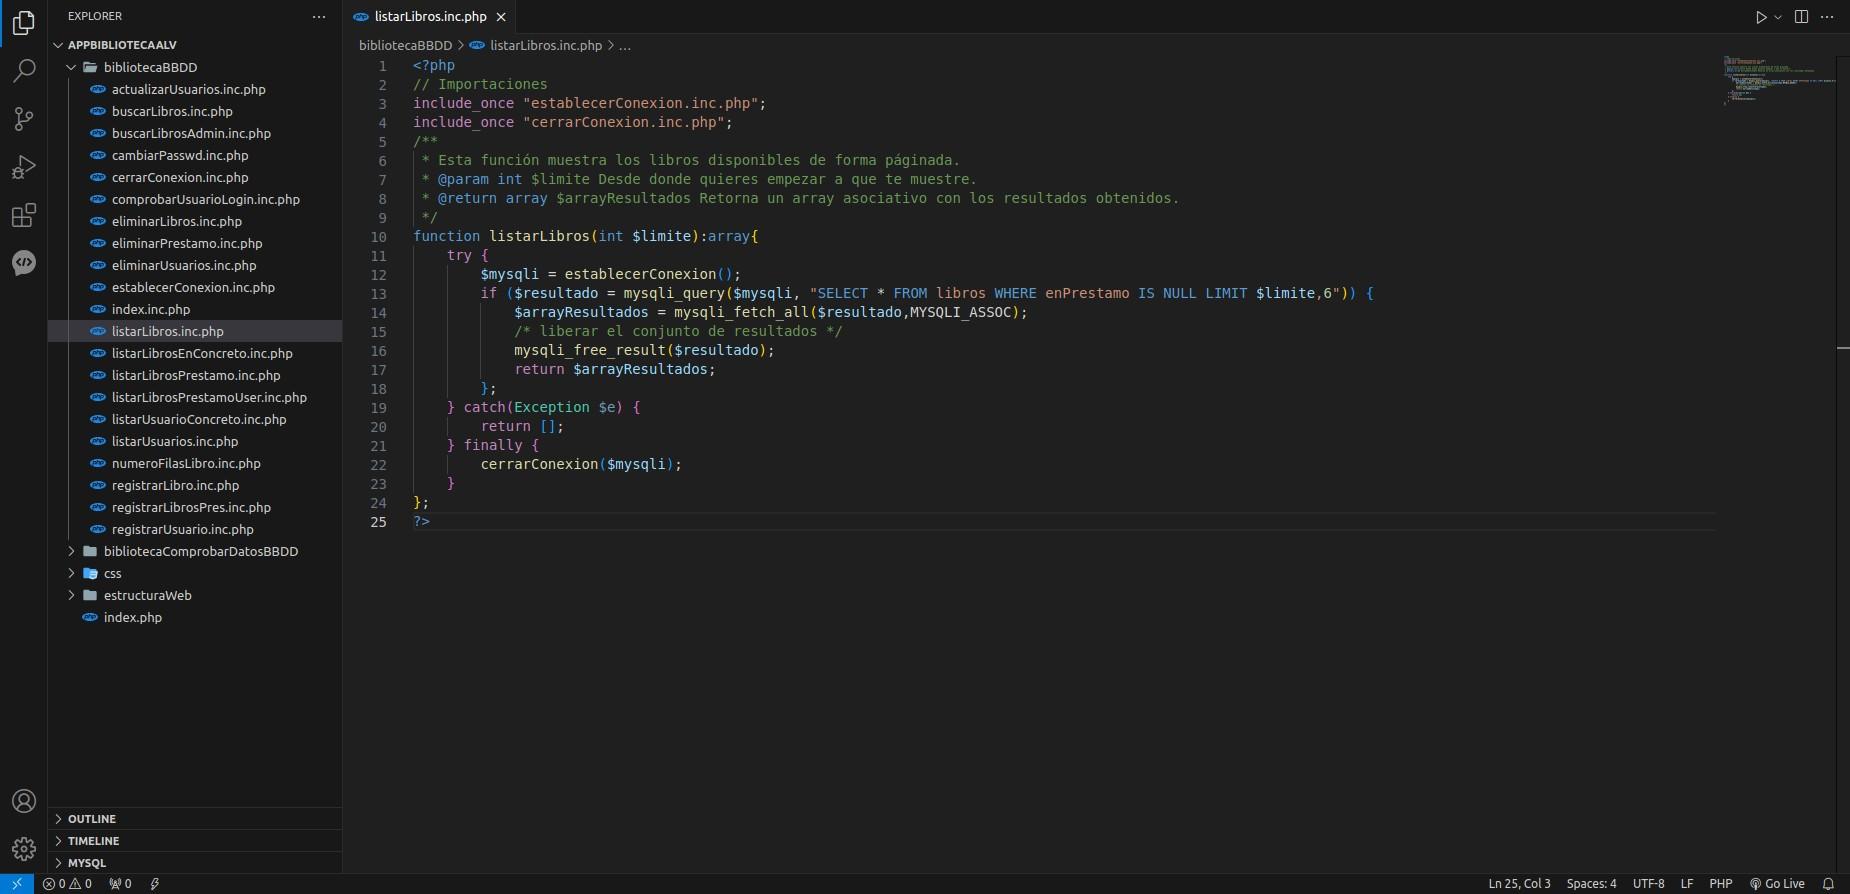Image resolution: width=1850 pixels, height=894 pixels.
Task: Open listarUsuarioConcreto.inc.php file
Action: [x=195, y=419]
